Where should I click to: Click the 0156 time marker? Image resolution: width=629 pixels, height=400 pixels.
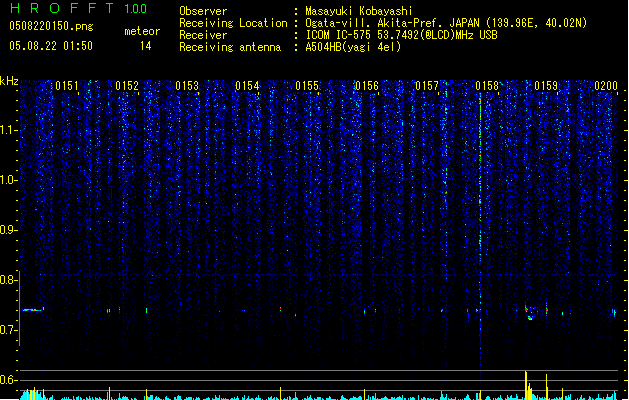(x=367, y=86)
